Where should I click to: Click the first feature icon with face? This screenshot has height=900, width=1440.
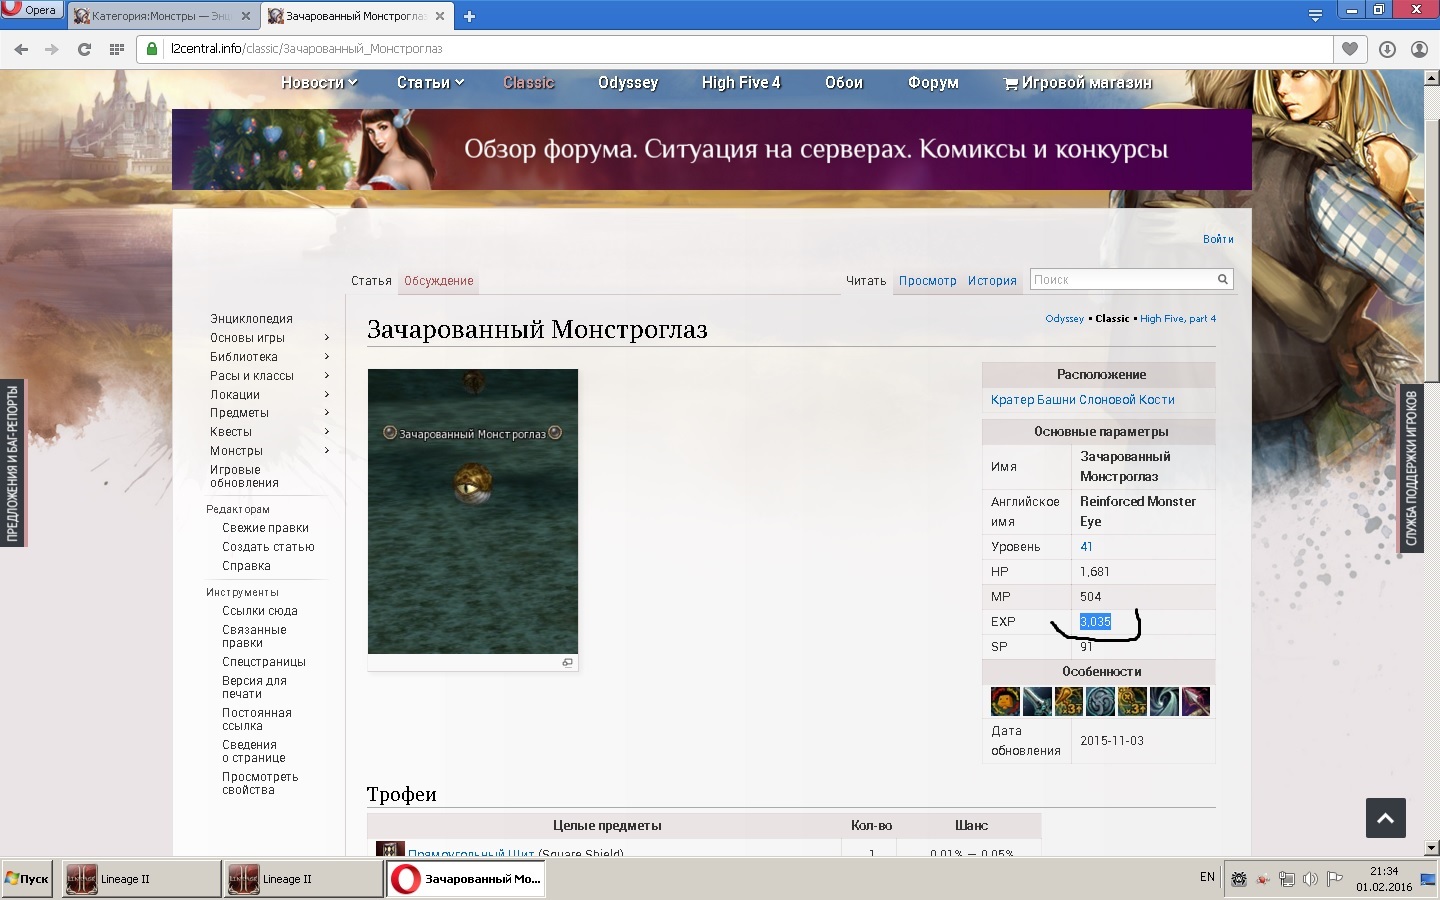pos(1005,701)
